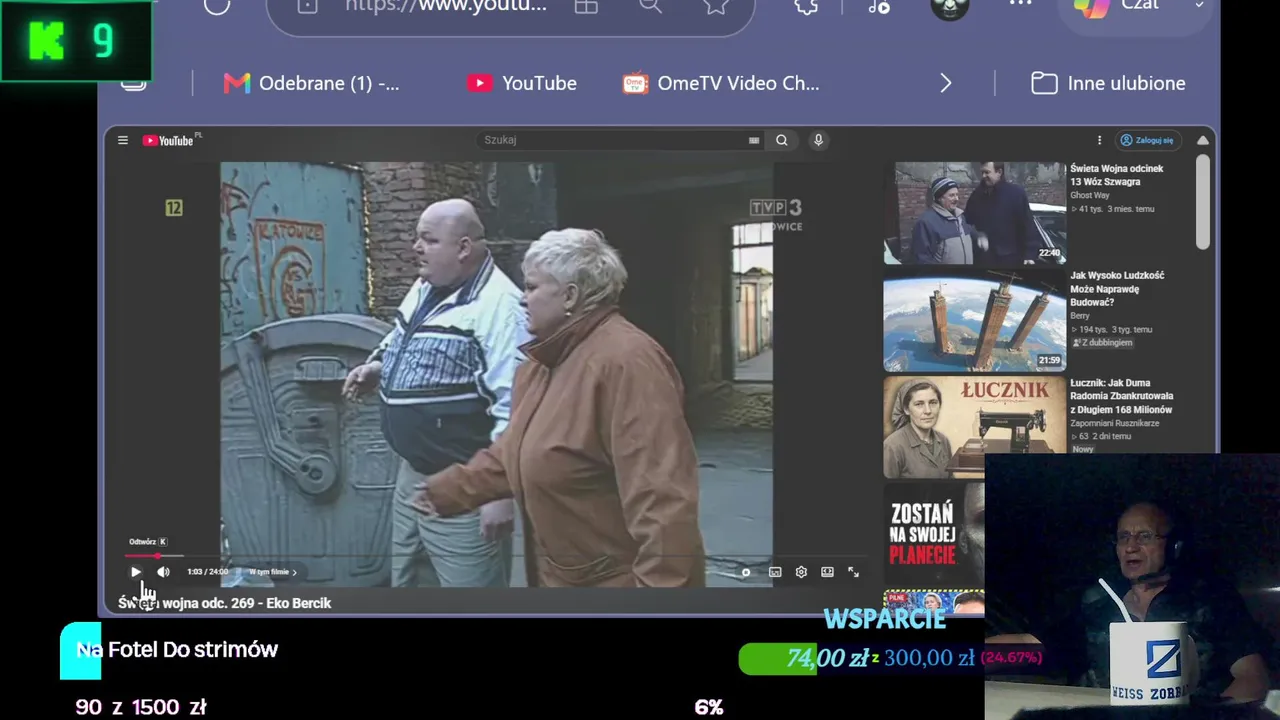
Task: Click the apps grid icon in address bar
Action: [x=586, y=6]
